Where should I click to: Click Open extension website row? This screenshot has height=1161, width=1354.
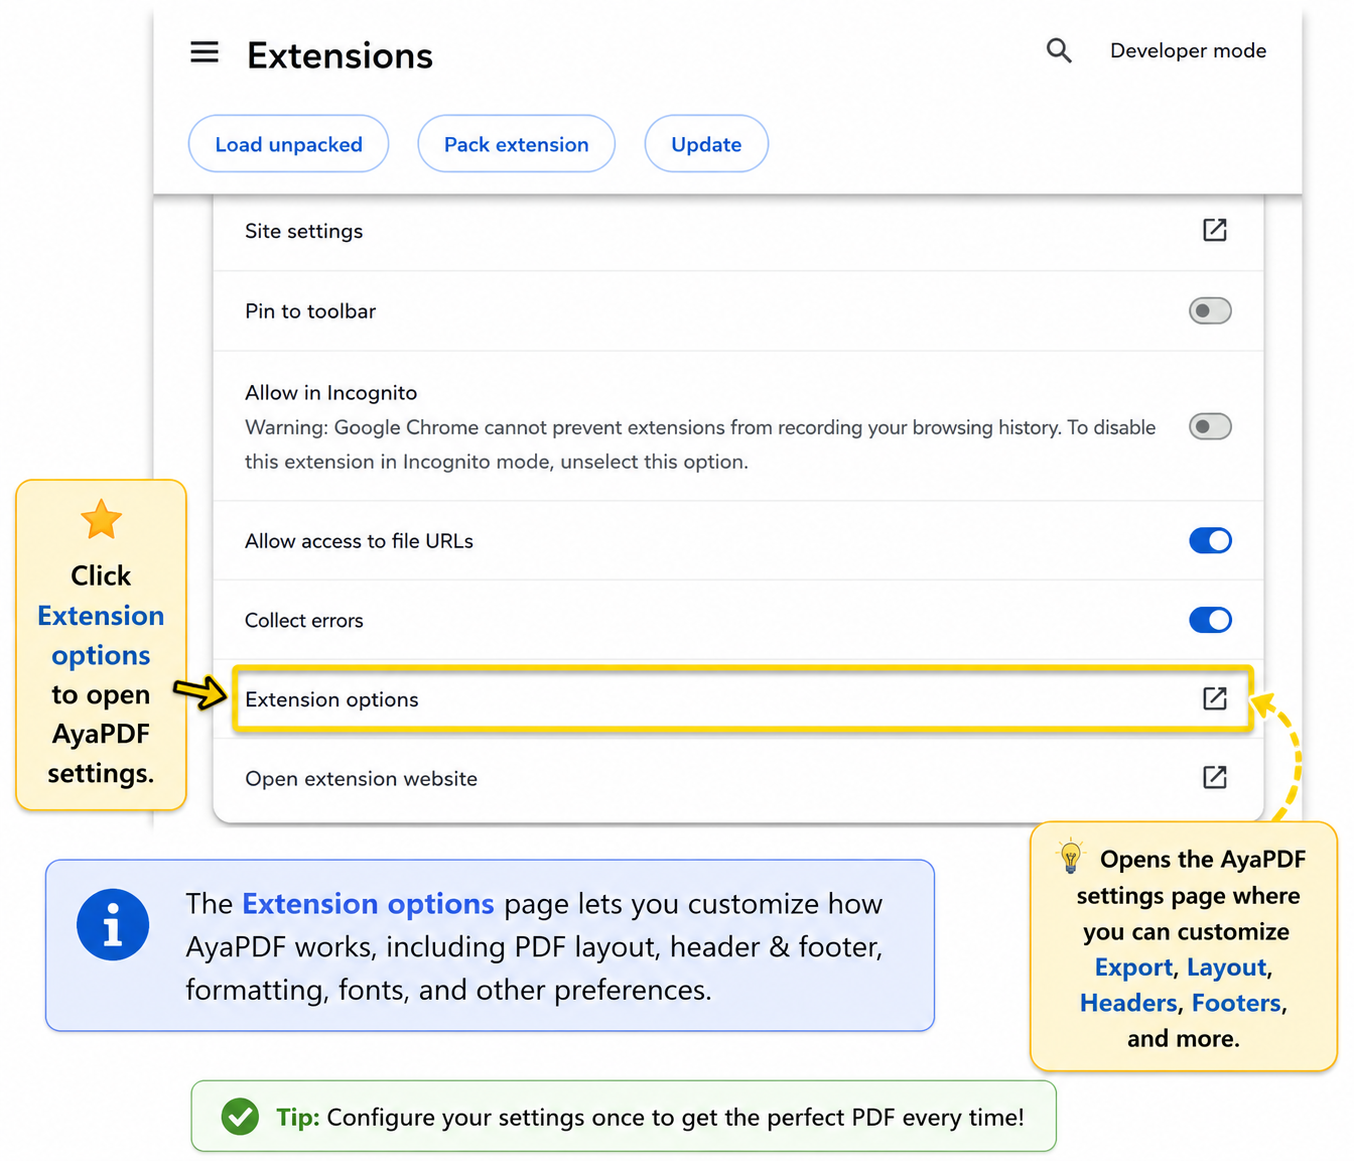pyautogui.click(x=738, y=779)
